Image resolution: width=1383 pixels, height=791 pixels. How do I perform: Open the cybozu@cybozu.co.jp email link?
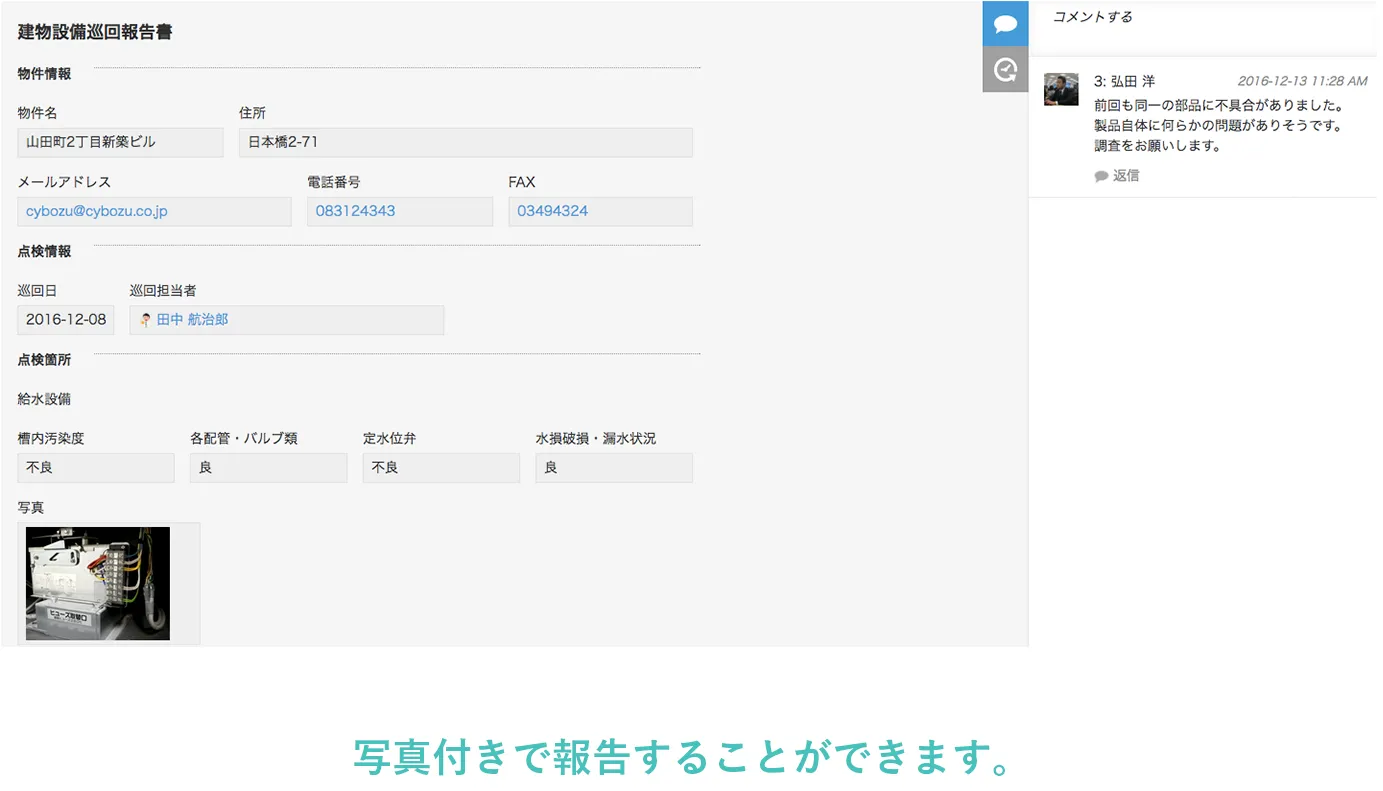[97, 211]
